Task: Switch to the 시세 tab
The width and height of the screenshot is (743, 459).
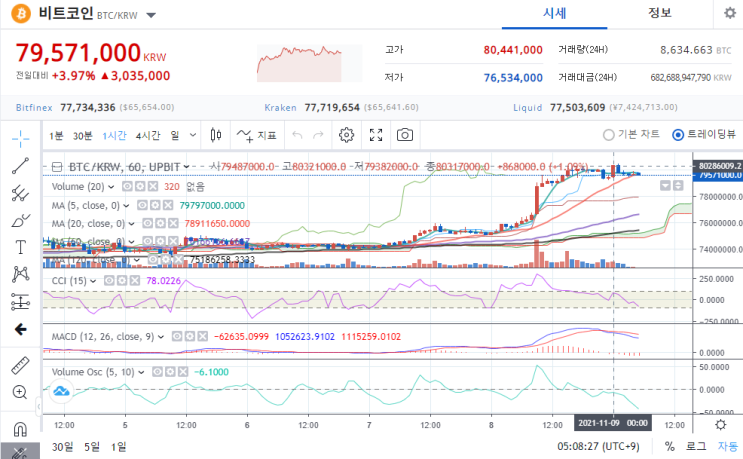Action: click(554, 13)
